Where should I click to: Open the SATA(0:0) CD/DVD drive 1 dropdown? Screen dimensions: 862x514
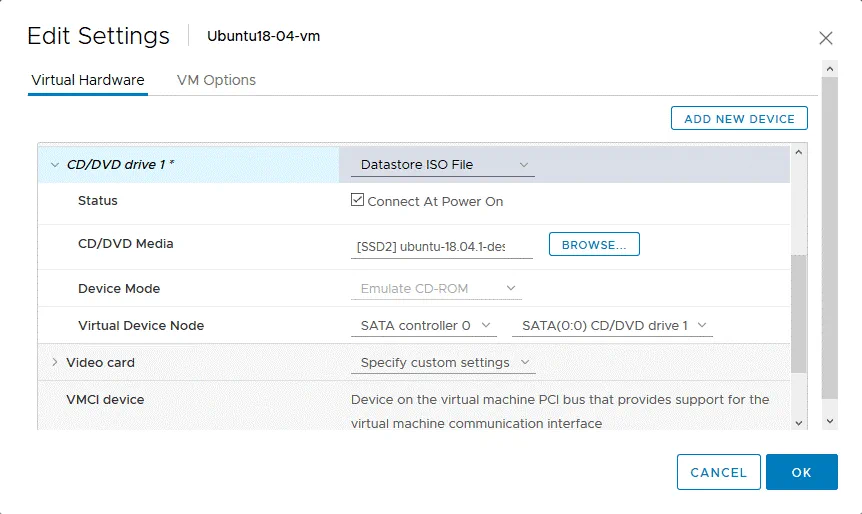pyautogui.click(x=613, y=326)
